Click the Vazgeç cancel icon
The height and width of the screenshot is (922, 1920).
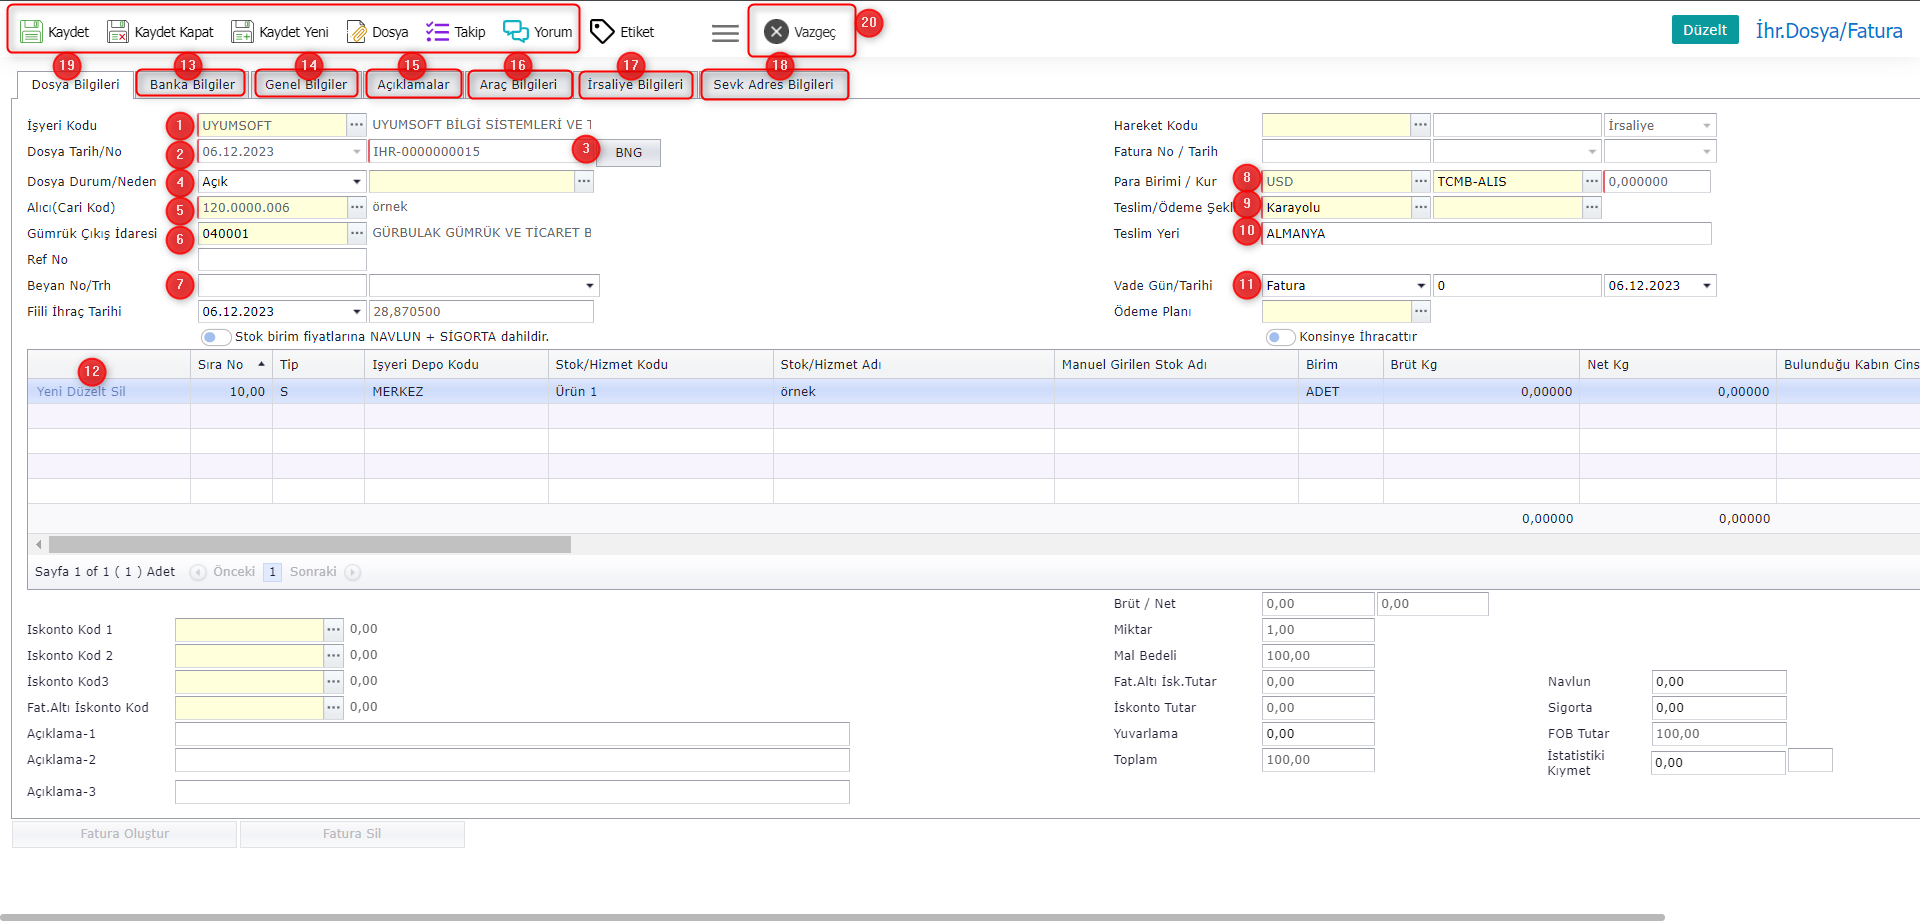tap(776, 32)
